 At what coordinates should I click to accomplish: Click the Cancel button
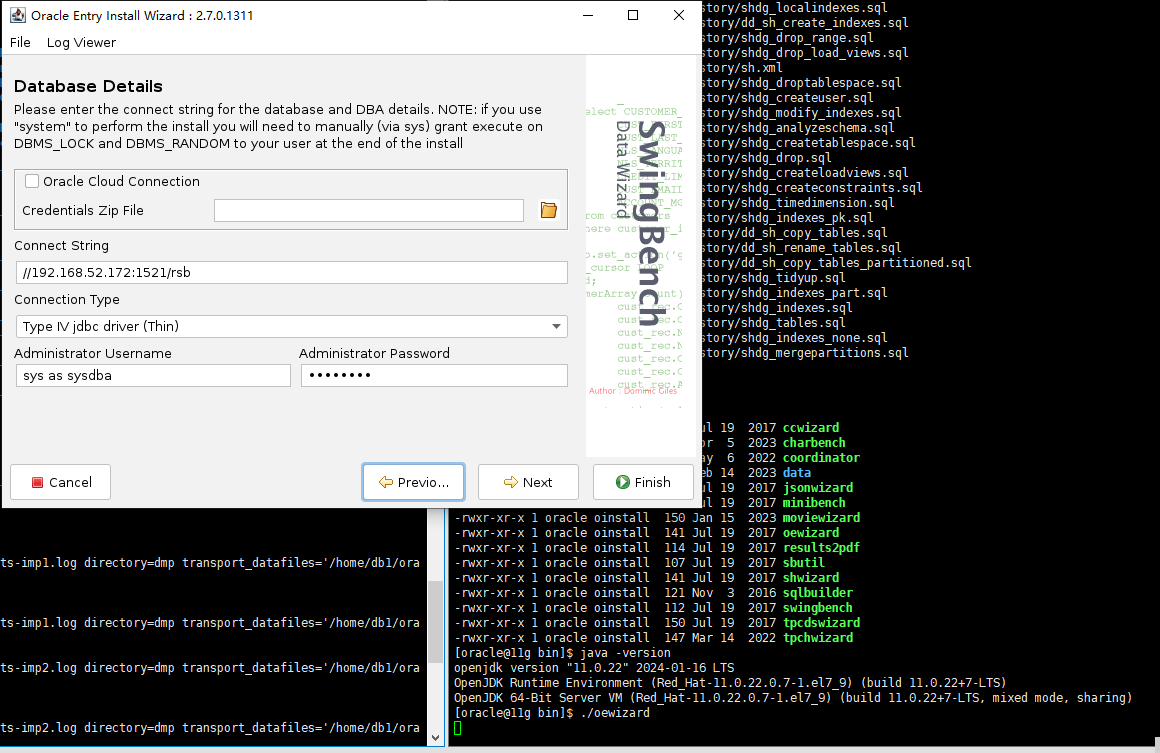point(61,482)
